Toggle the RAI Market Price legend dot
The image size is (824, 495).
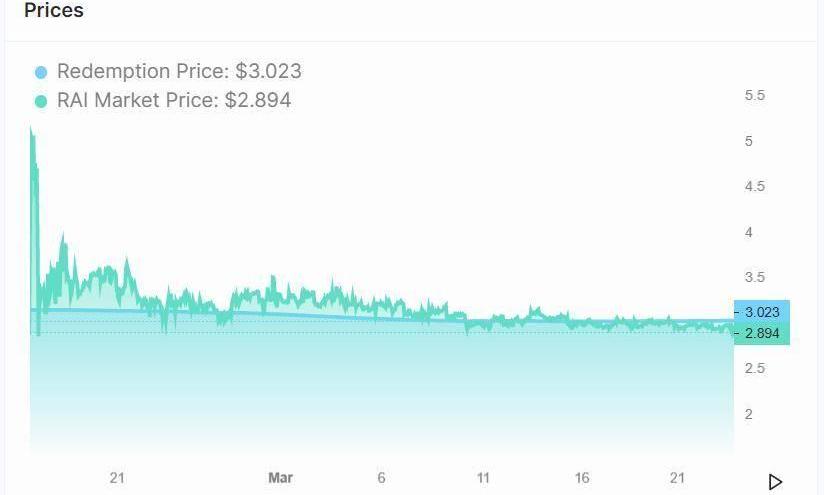[41, 101]
